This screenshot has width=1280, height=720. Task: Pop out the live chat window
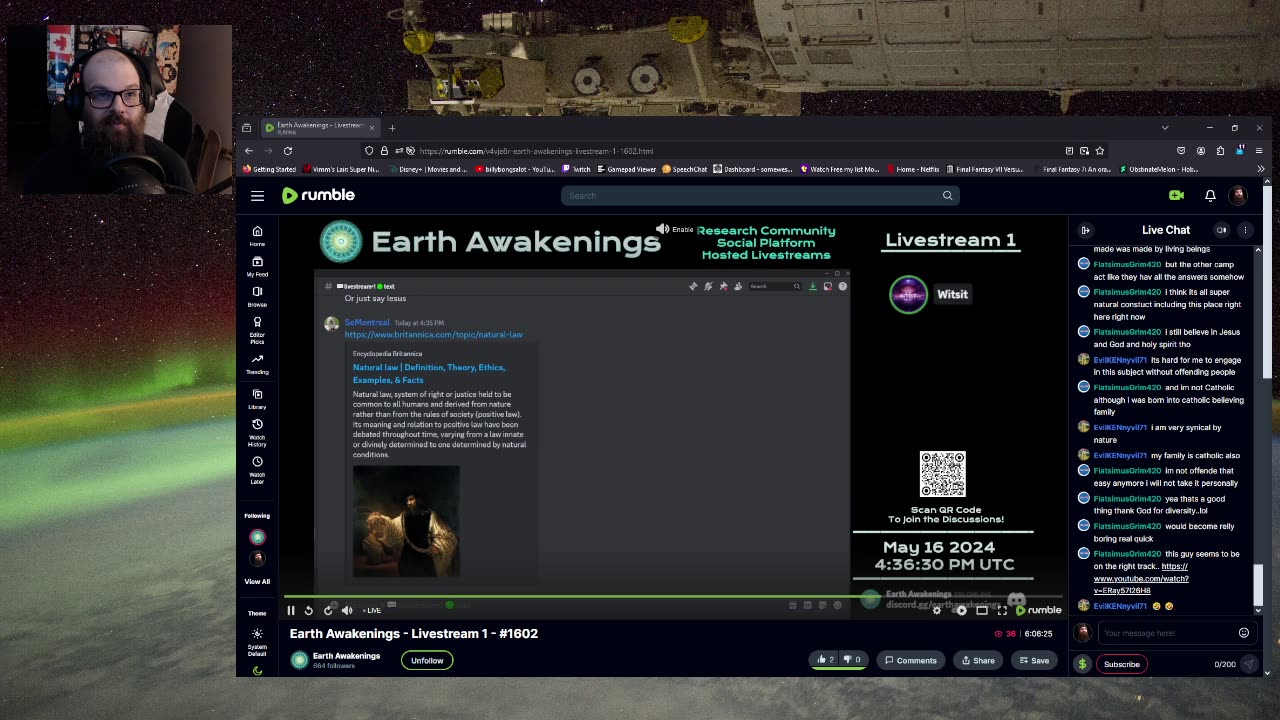1222,230
